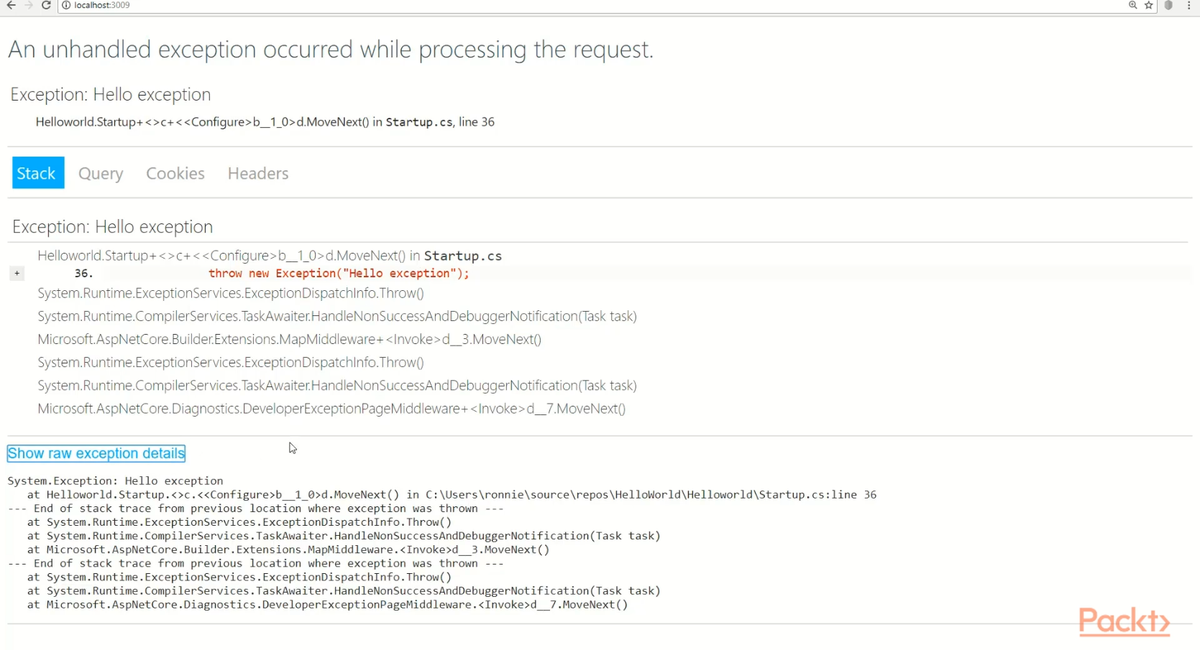Viewport: 1200px width, 650px height.
Task: Open the browser three-dot menu
Action: pyautogui.click(x=1188, y=6)
